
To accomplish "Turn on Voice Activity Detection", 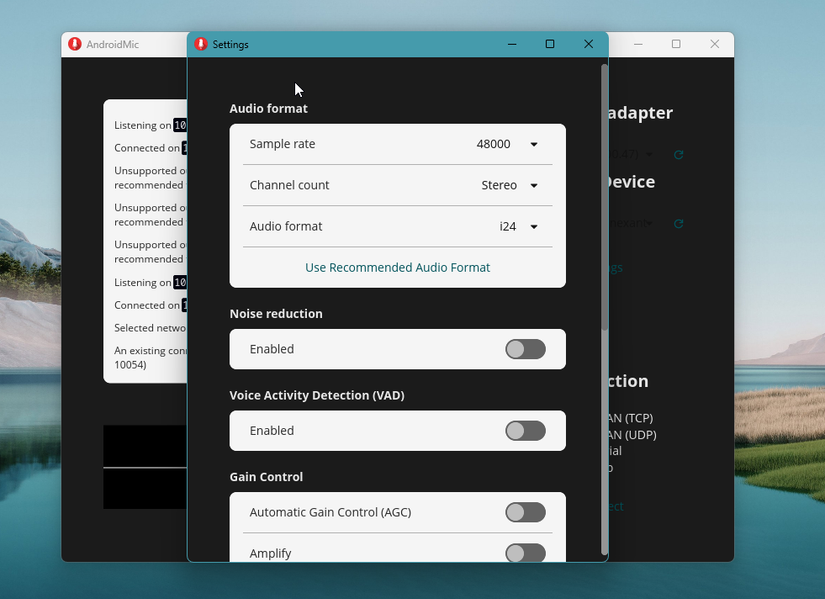I will pyautogui.click(x=525, y=431).
